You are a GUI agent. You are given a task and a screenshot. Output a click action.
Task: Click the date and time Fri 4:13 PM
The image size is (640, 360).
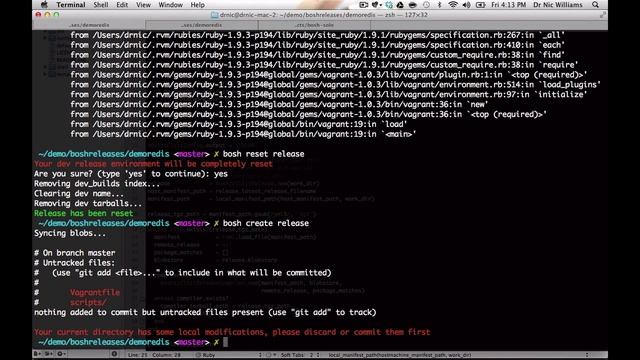click(509, 5)
